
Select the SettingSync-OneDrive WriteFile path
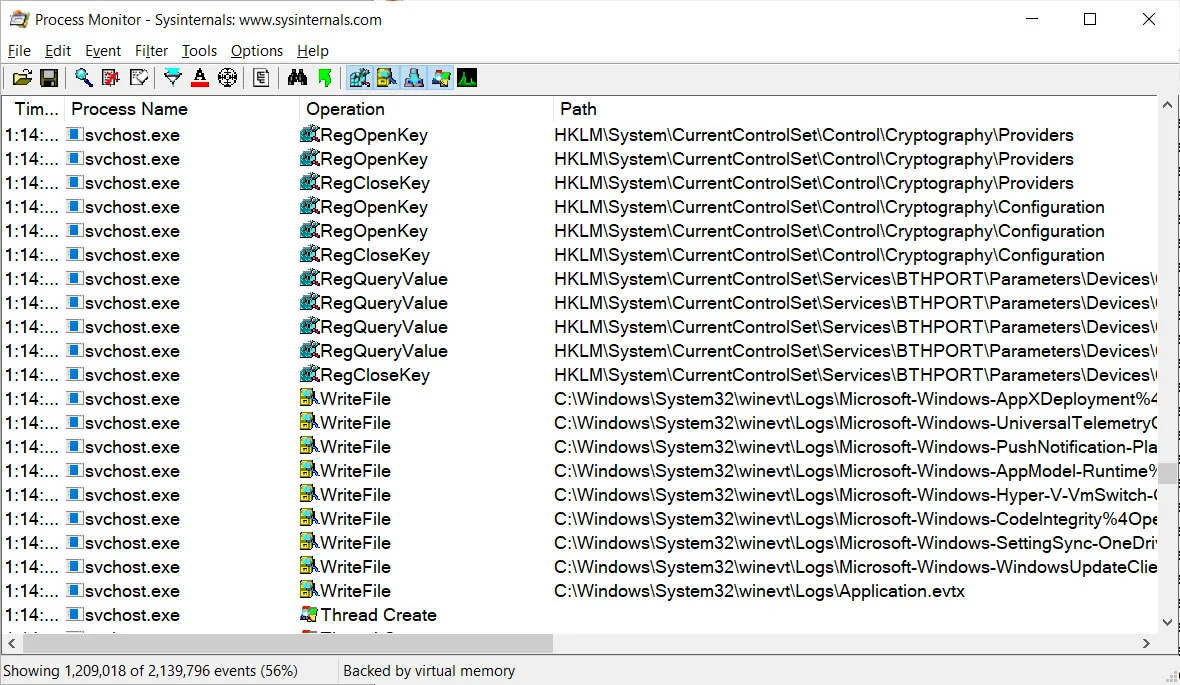856,543
